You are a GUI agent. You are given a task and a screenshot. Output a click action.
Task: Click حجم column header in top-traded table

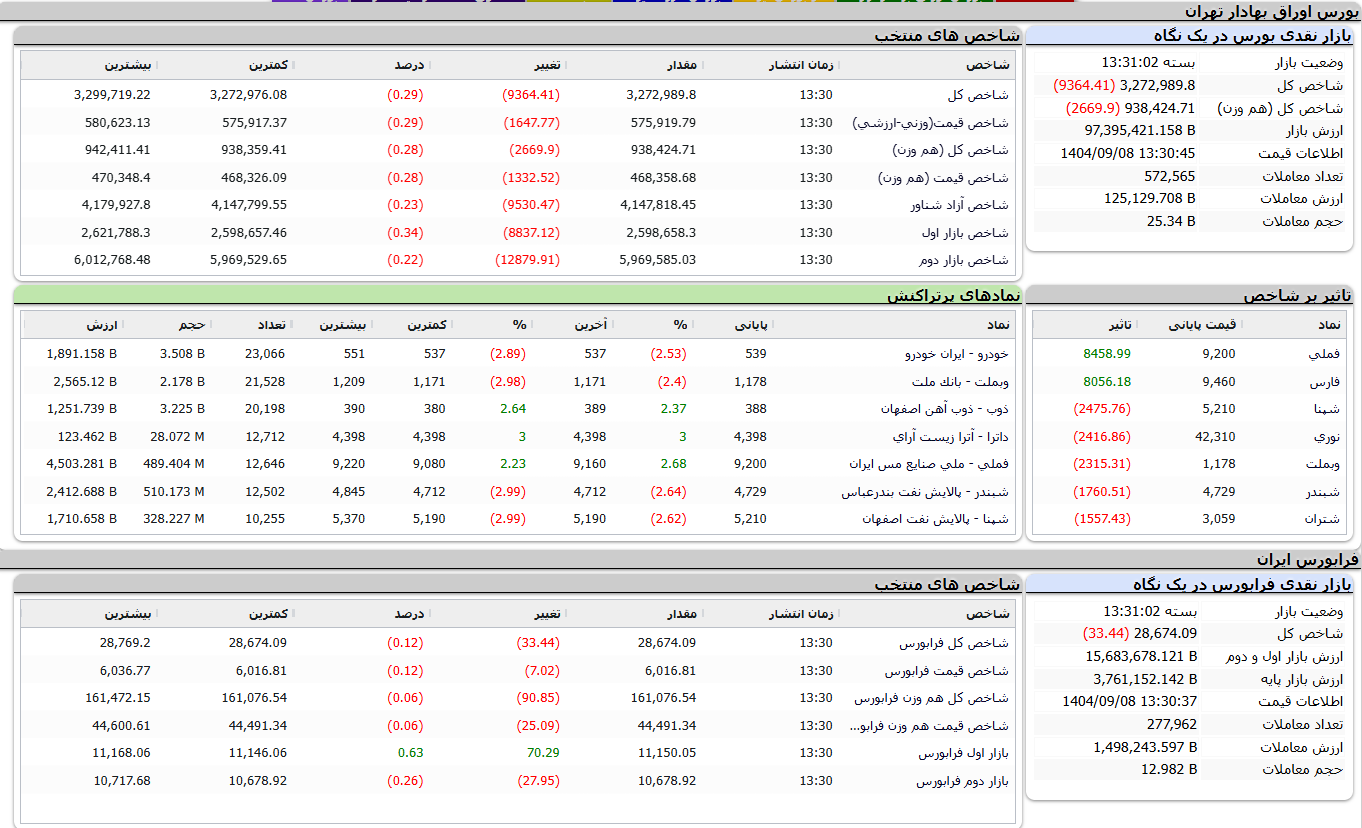pos(193,325)
